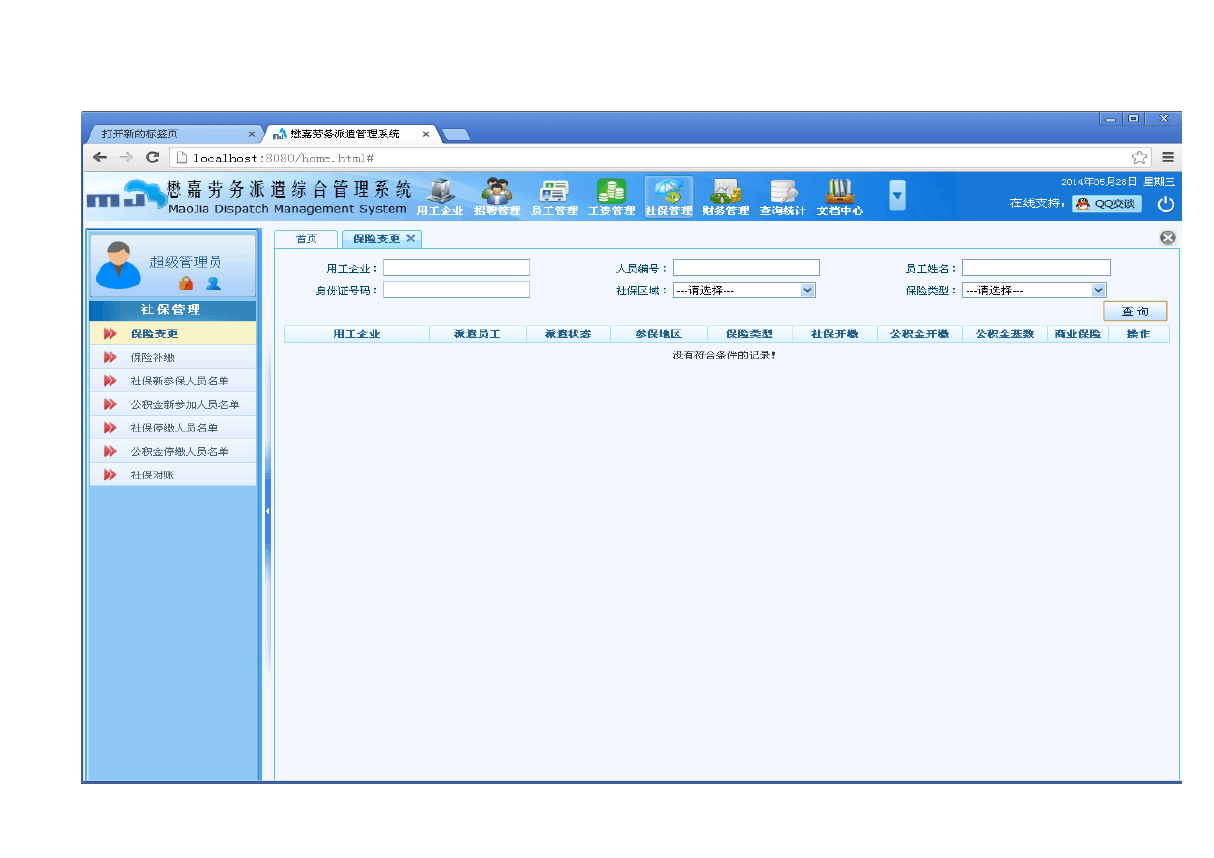Close the 打开新的标签页 browser tab
The height and width of the screenshot is (858, 1214).
tap(252, 134)
